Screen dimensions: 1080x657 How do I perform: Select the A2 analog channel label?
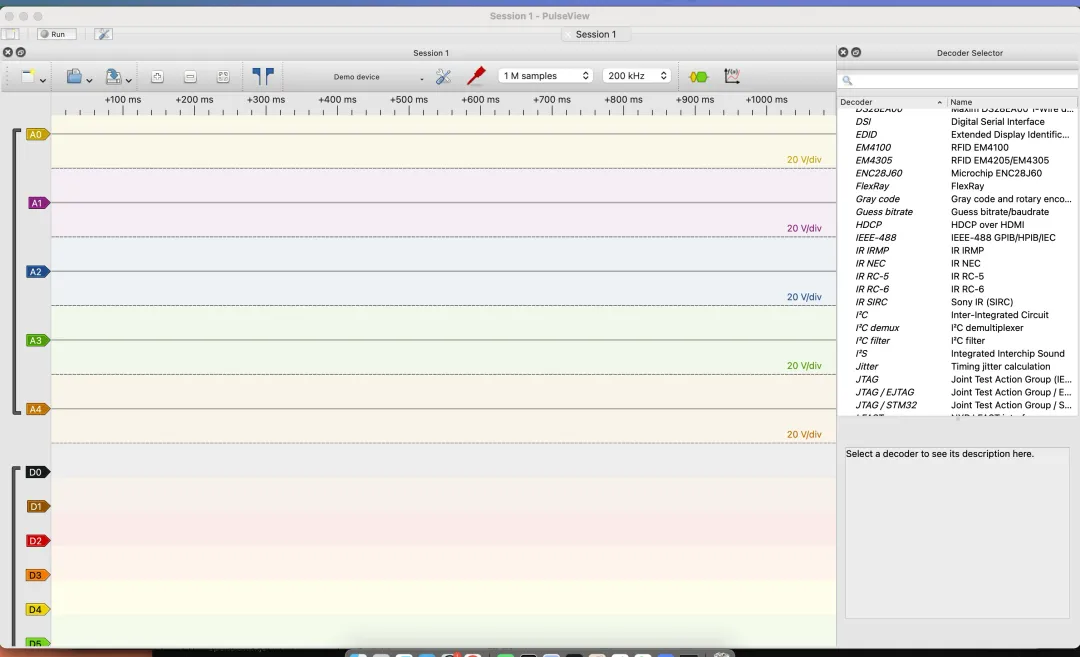[37, 272]
